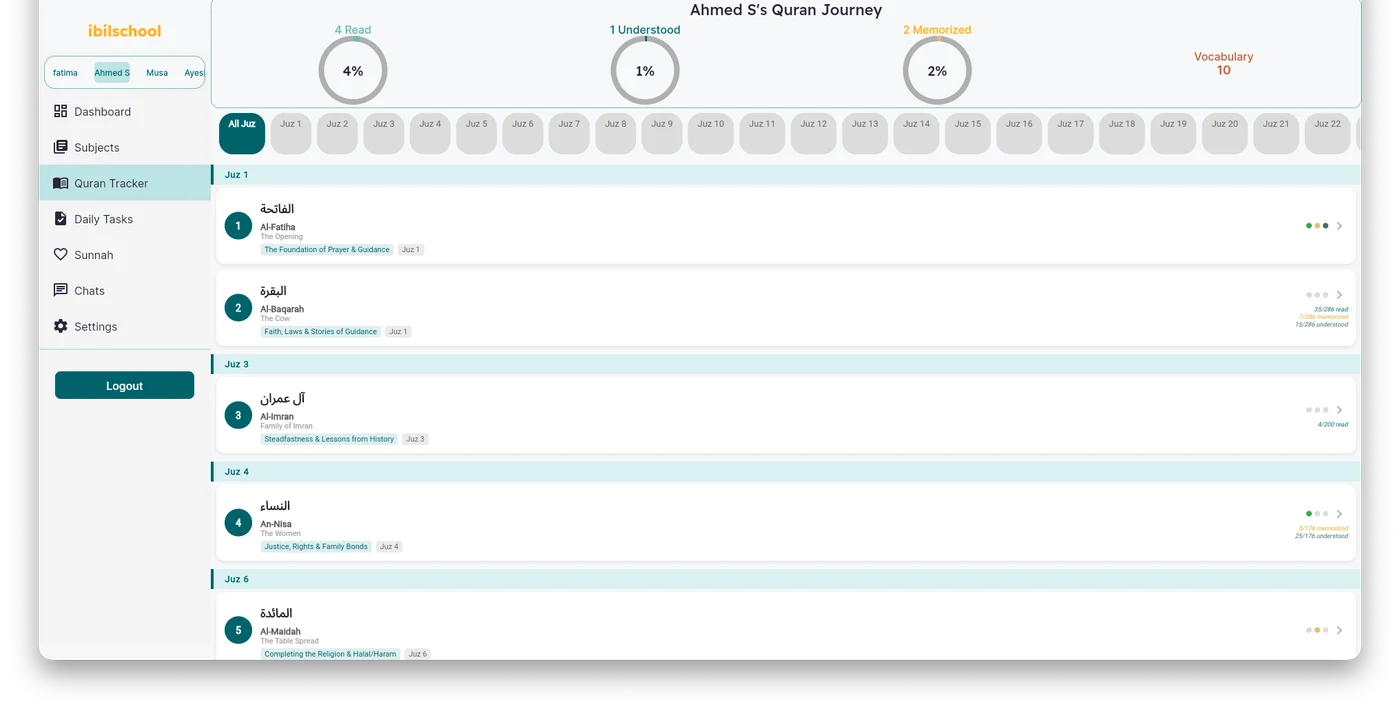Click '4/200 read' in Al-Imran row
Viewport: 1400px width, 711px height.
1332,424
